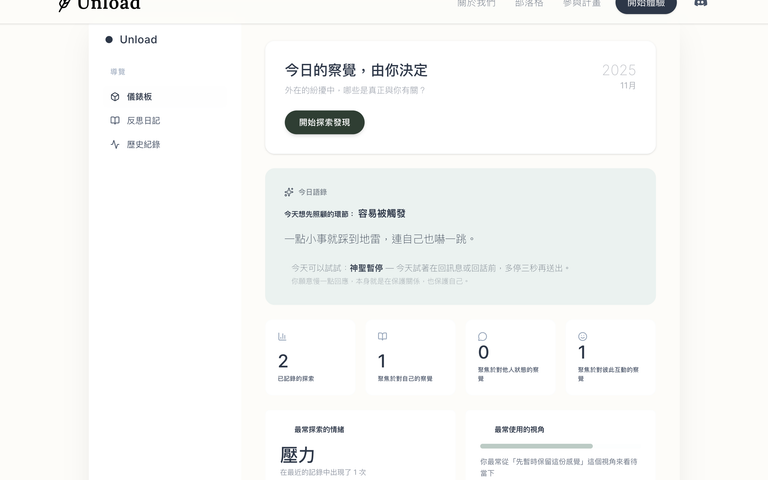The image size is (768, 480).
Task: Click the sparkle icon beside 今日語錄
Action: 289,192
